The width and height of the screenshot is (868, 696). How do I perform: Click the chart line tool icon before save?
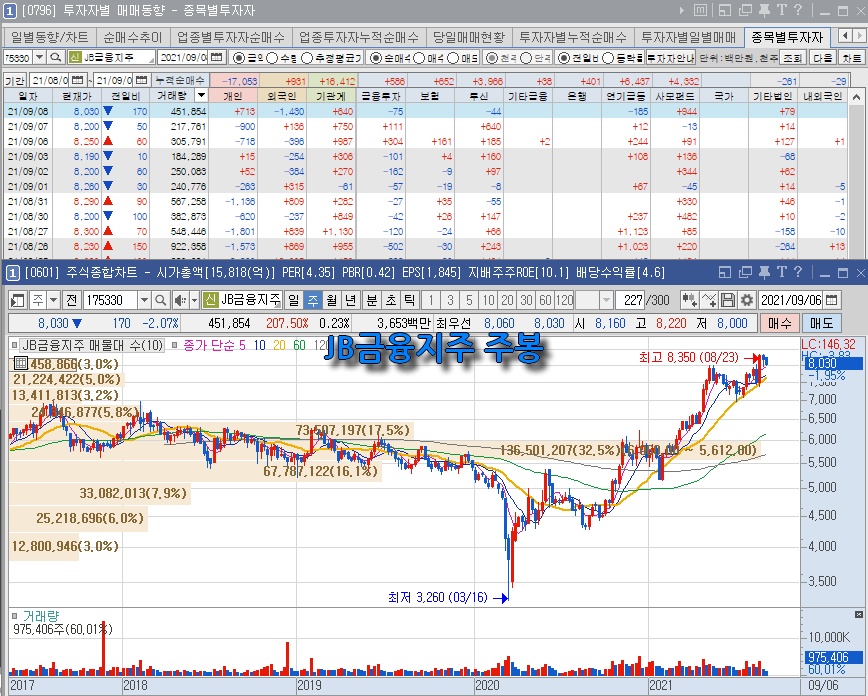(709, 301)
